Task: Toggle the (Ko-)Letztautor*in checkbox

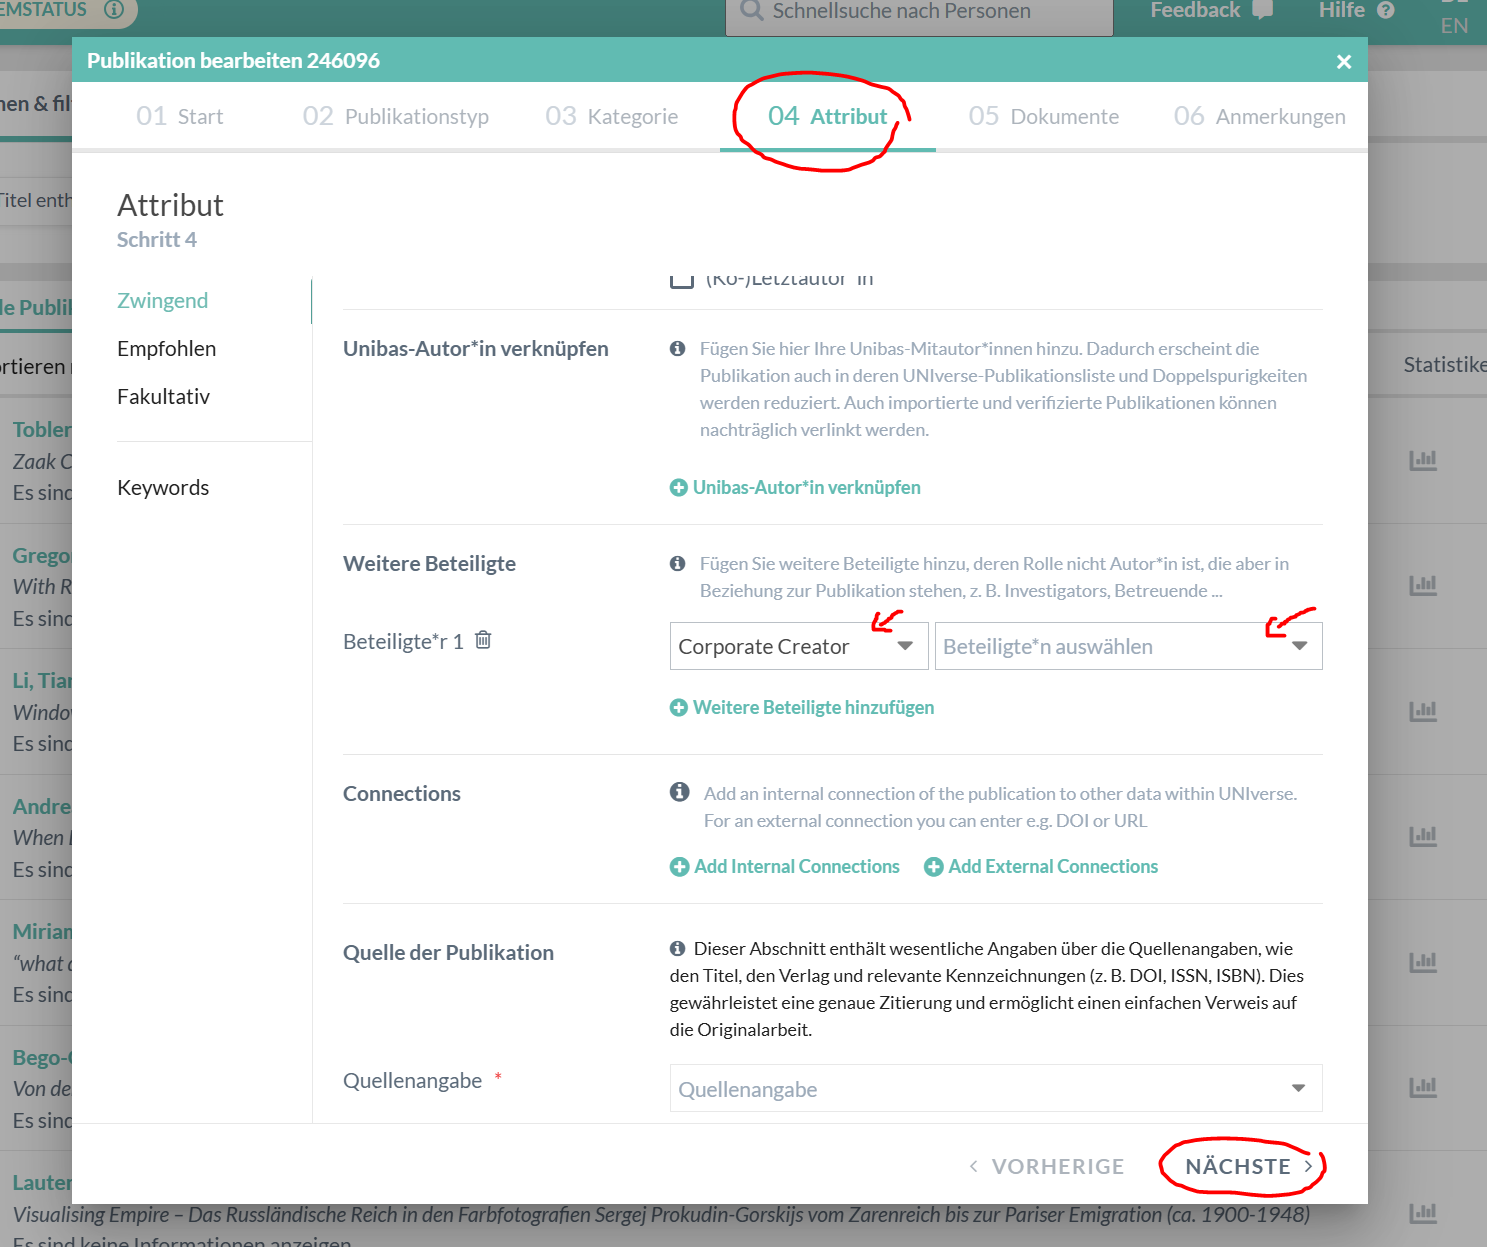Action: 681,280
